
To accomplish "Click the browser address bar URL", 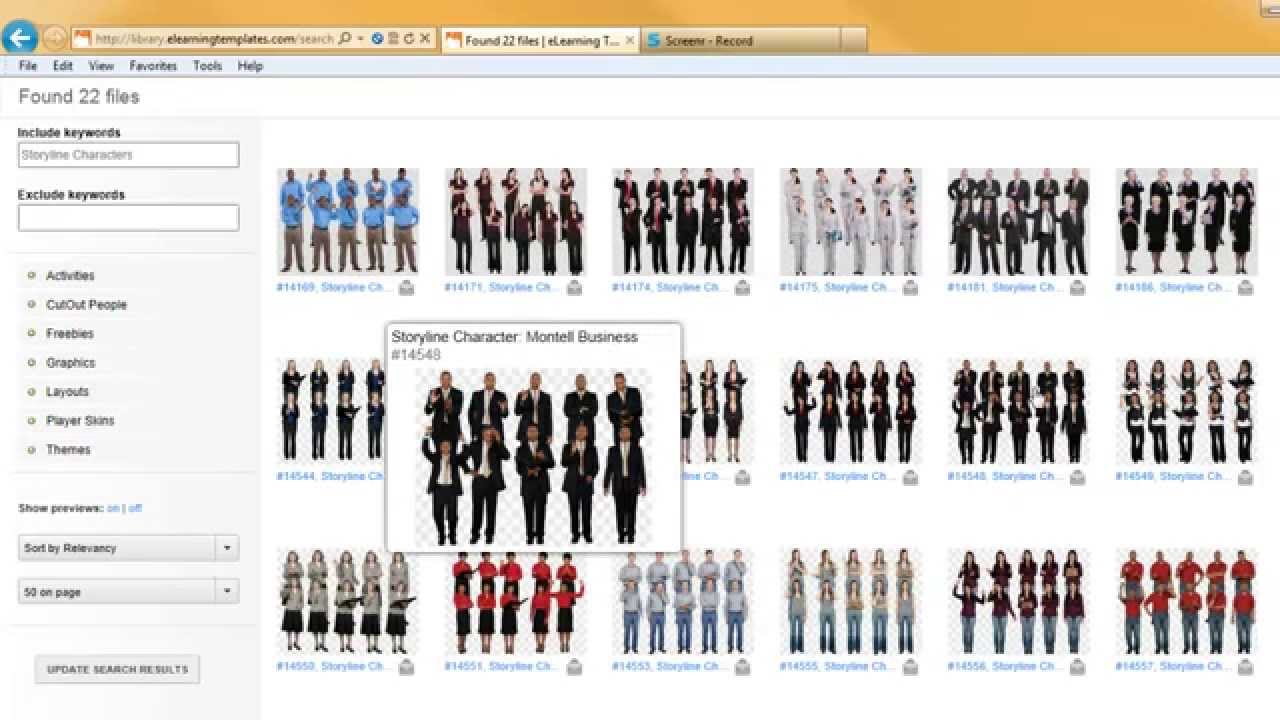I will [x=215, y=39].
